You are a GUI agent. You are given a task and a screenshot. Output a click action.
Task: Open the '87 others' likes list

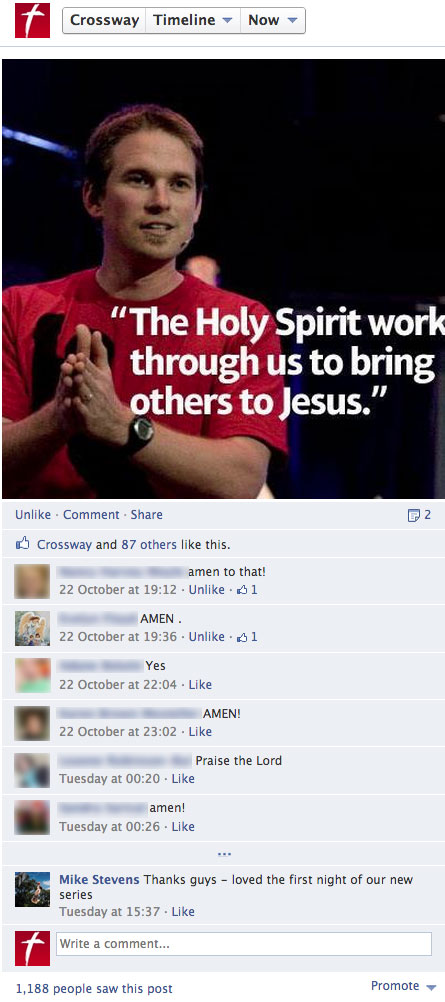149,545
